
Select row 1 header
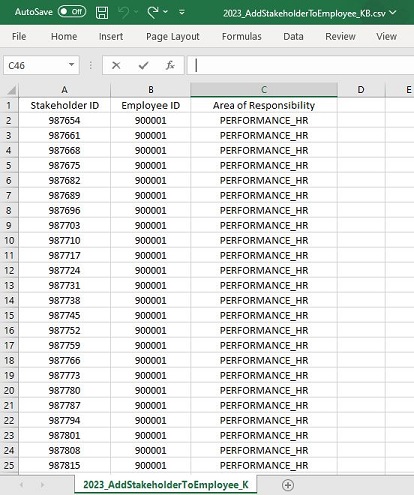(9, 105)
